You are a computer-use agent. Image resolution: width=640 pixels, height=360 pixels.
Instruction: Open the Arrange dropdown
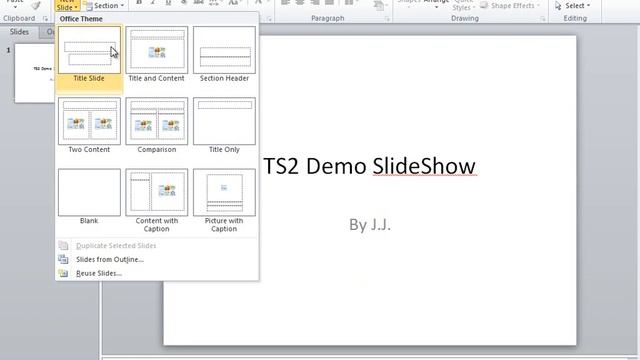[436, 4]
